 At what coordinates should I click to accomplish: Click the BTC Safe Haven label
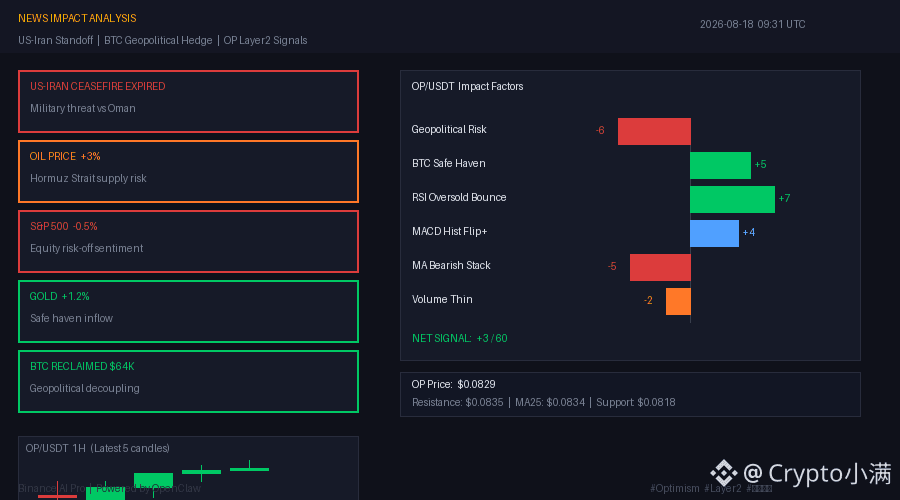[x=448, y=164]
